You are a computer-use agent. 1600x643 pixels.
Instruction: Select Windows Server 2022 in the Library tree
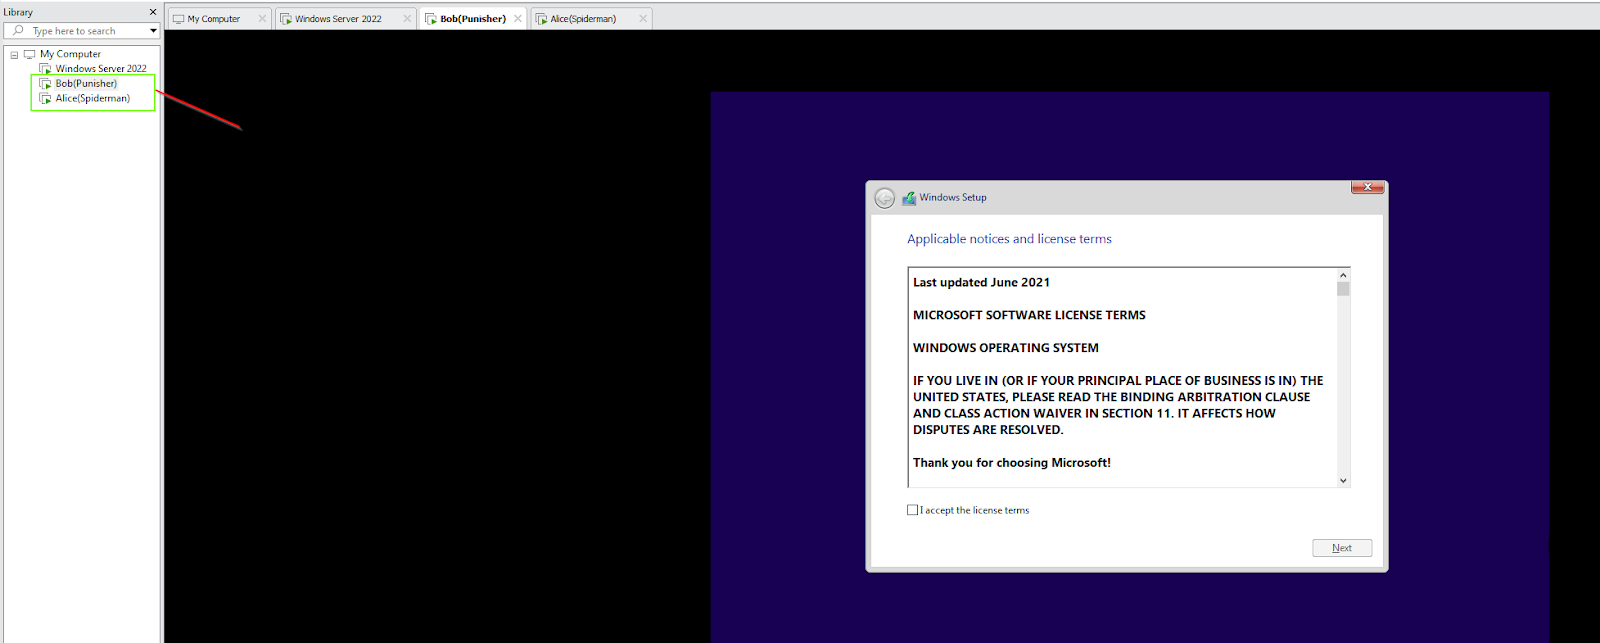tap(101, 69)
